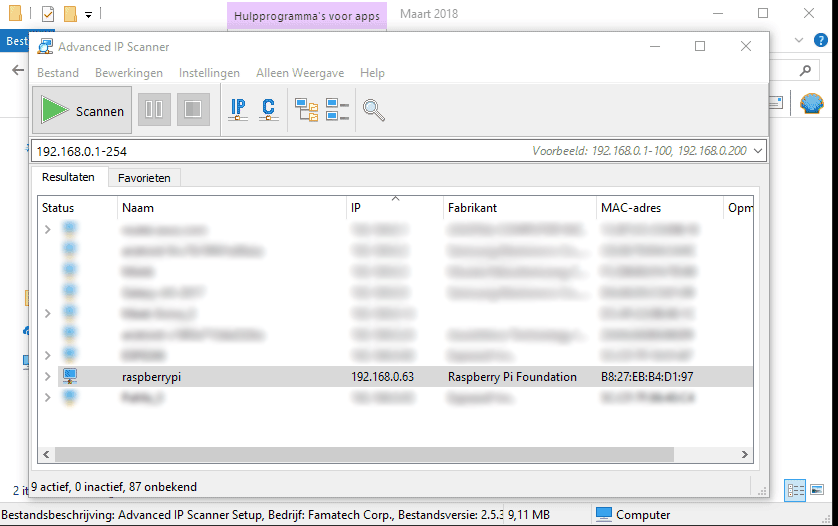Open the Instellingen menu
Image resolution: width=838 pixels, height=526 pixels.
click(x=209, y=73)
